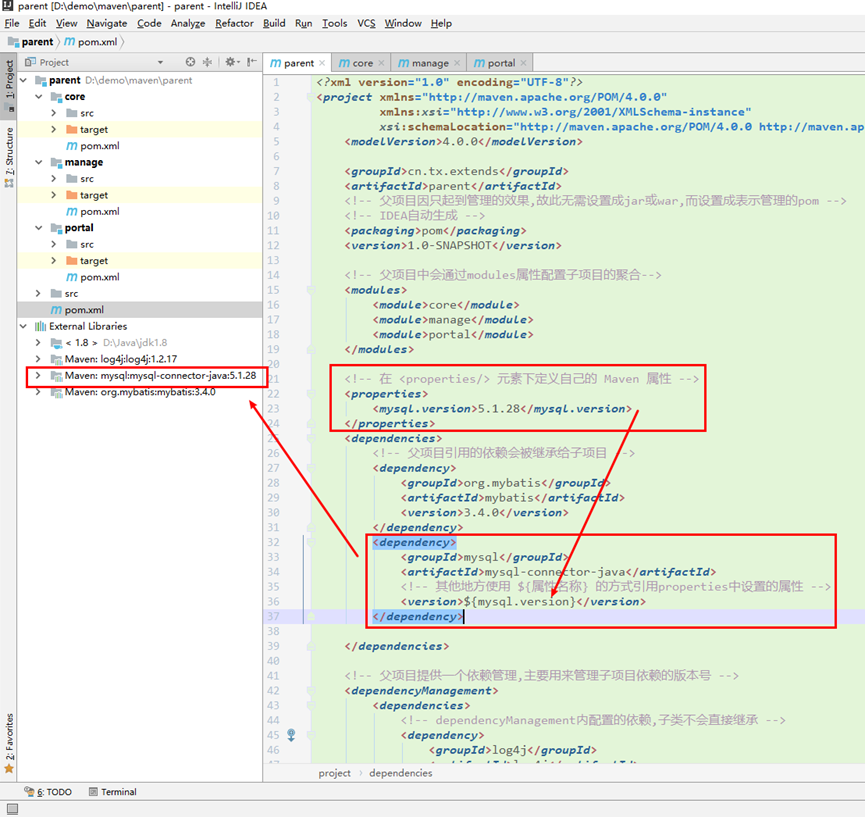Open the View menu

coord(66,23)
